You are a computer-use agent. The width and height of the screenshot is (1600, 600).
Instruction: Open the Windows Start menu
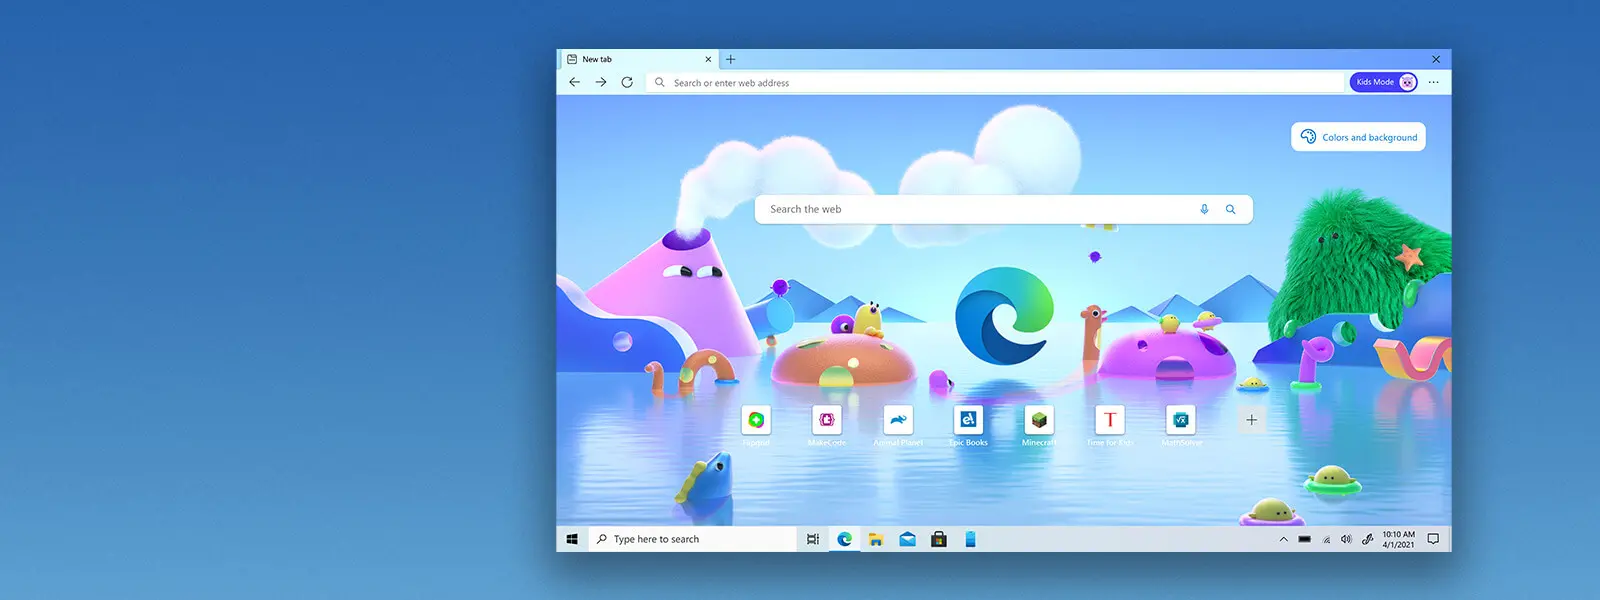pyautogui.click(x=572, y=539)
